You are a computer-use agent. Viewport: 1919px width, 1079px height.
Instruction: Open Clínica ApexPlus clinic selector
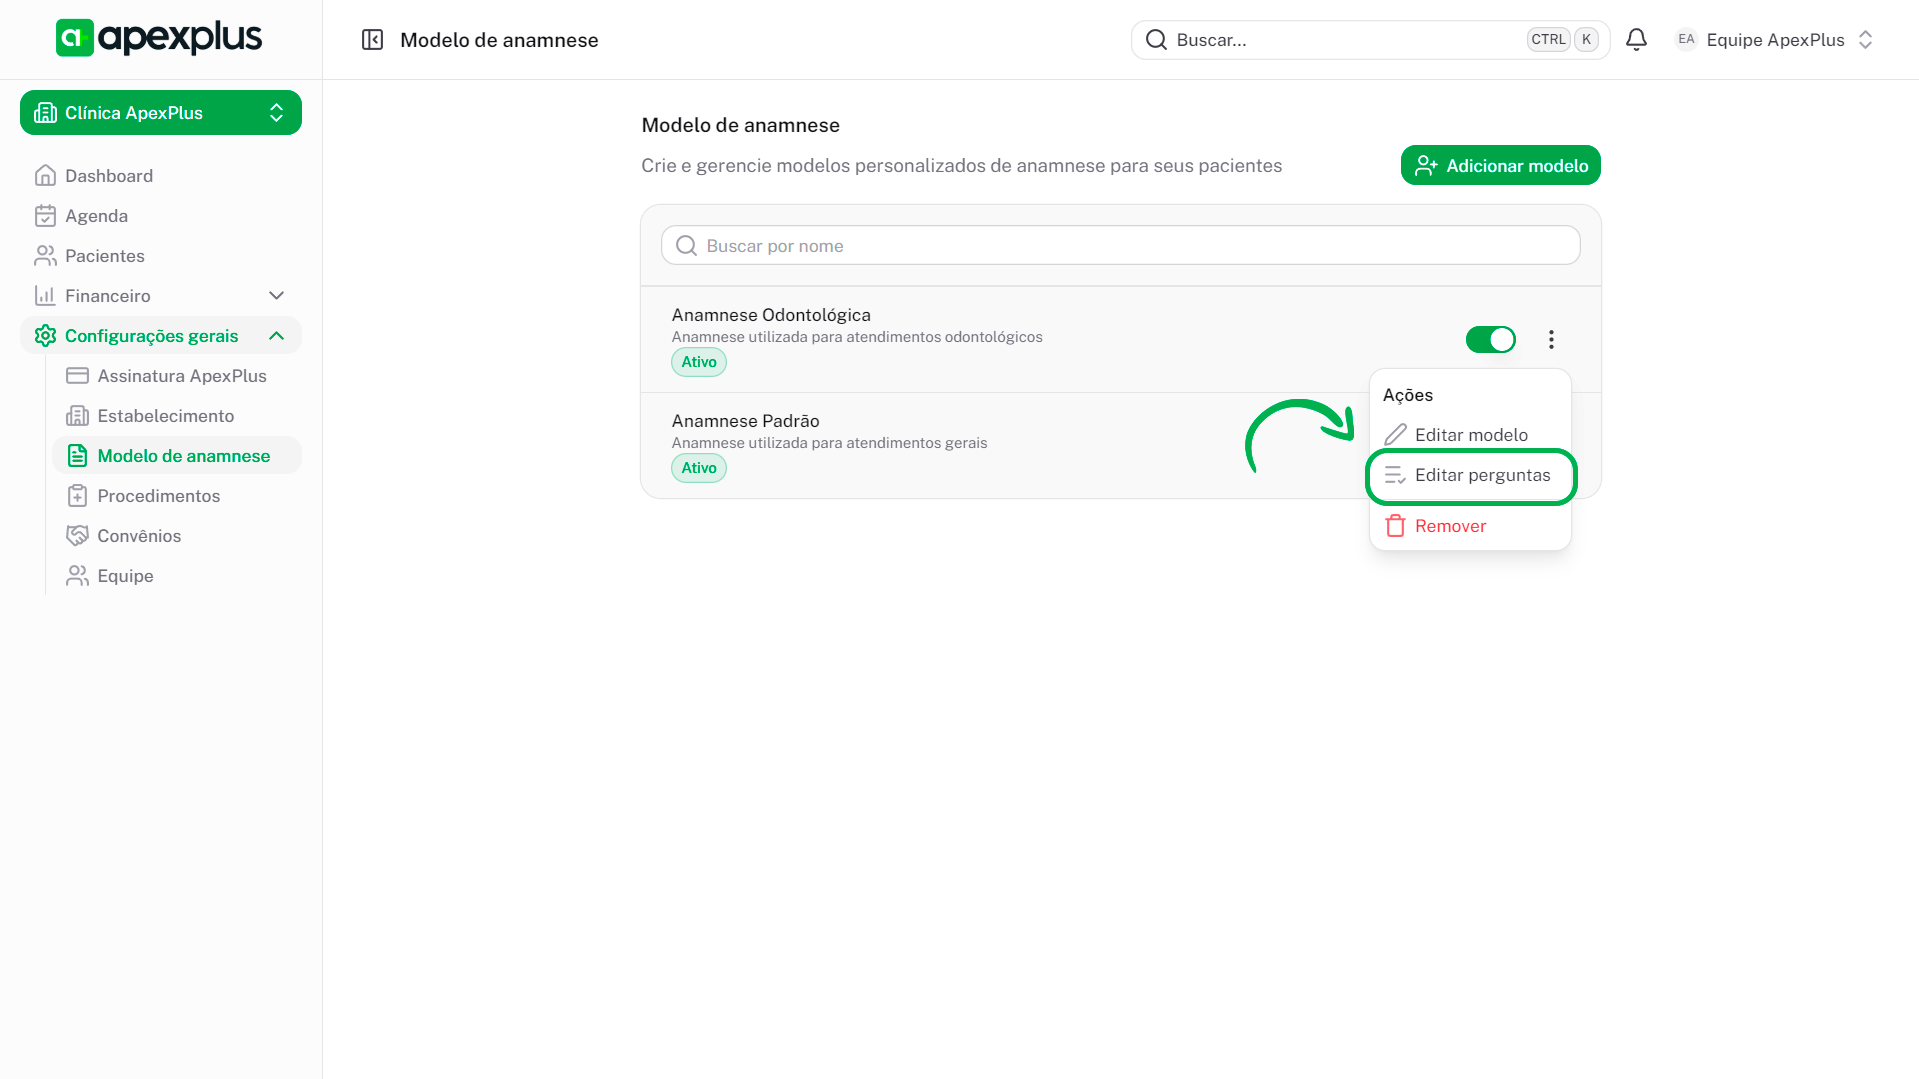161,113
